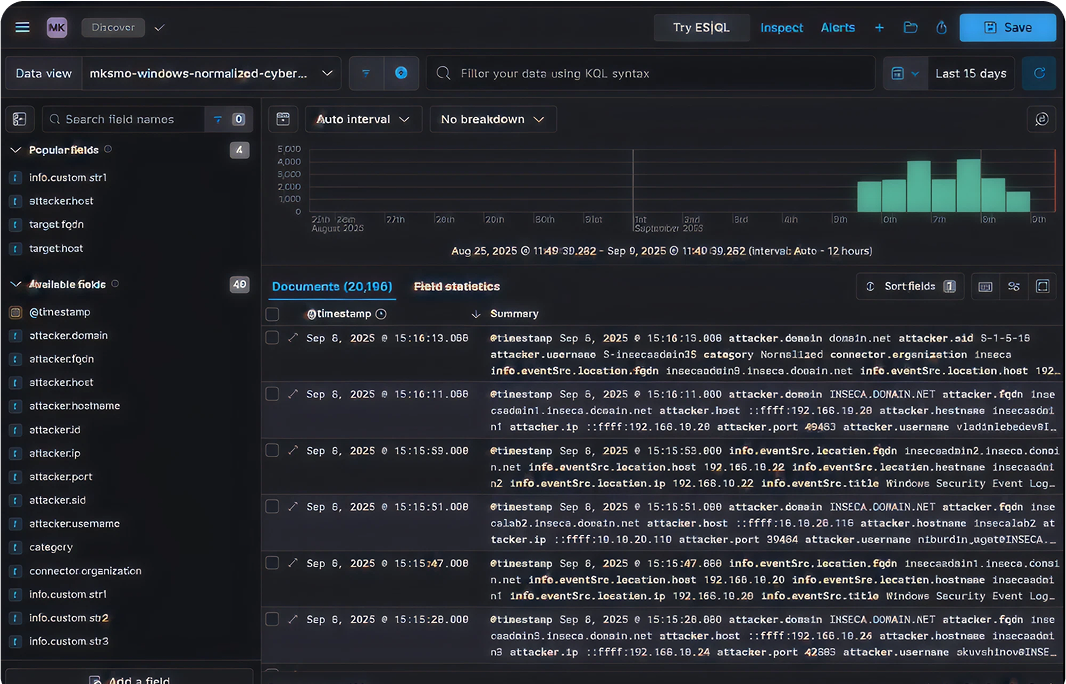Open the saved searches folder icon

910,27
